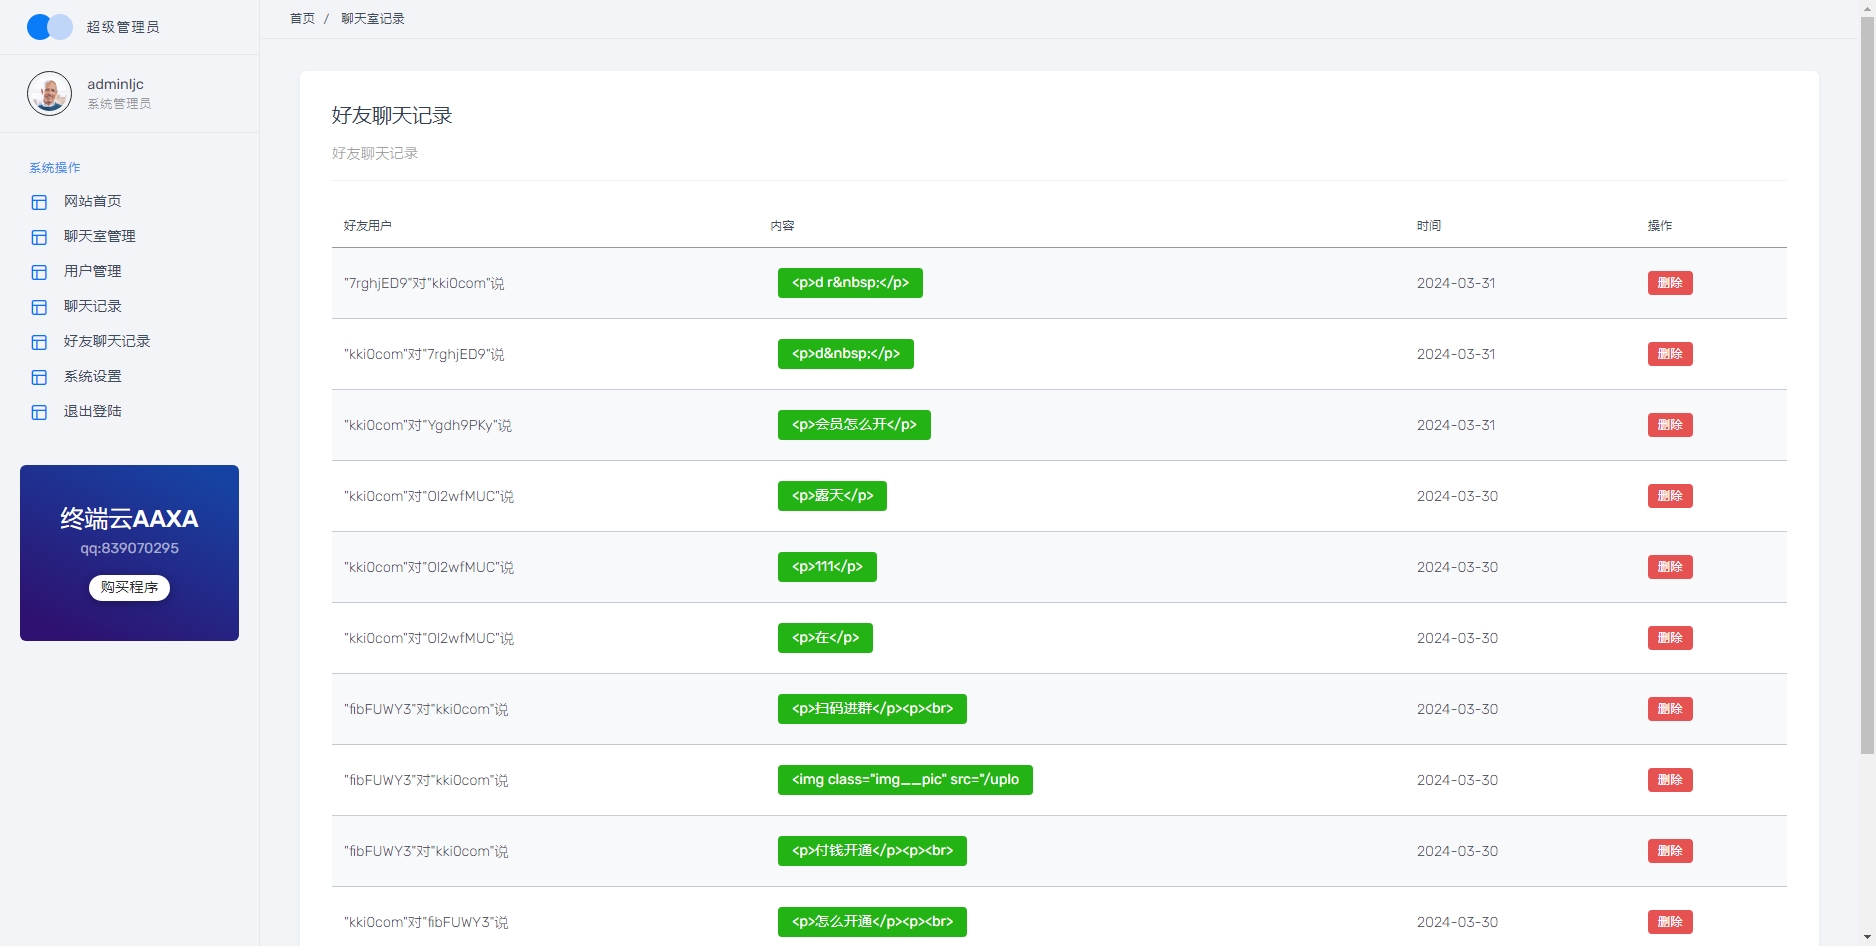This screenshot has width=1876, height=946.
Task: Click the 聊天记录 sidebar icon
Action: pyautogui.click(x=39, y=307)
